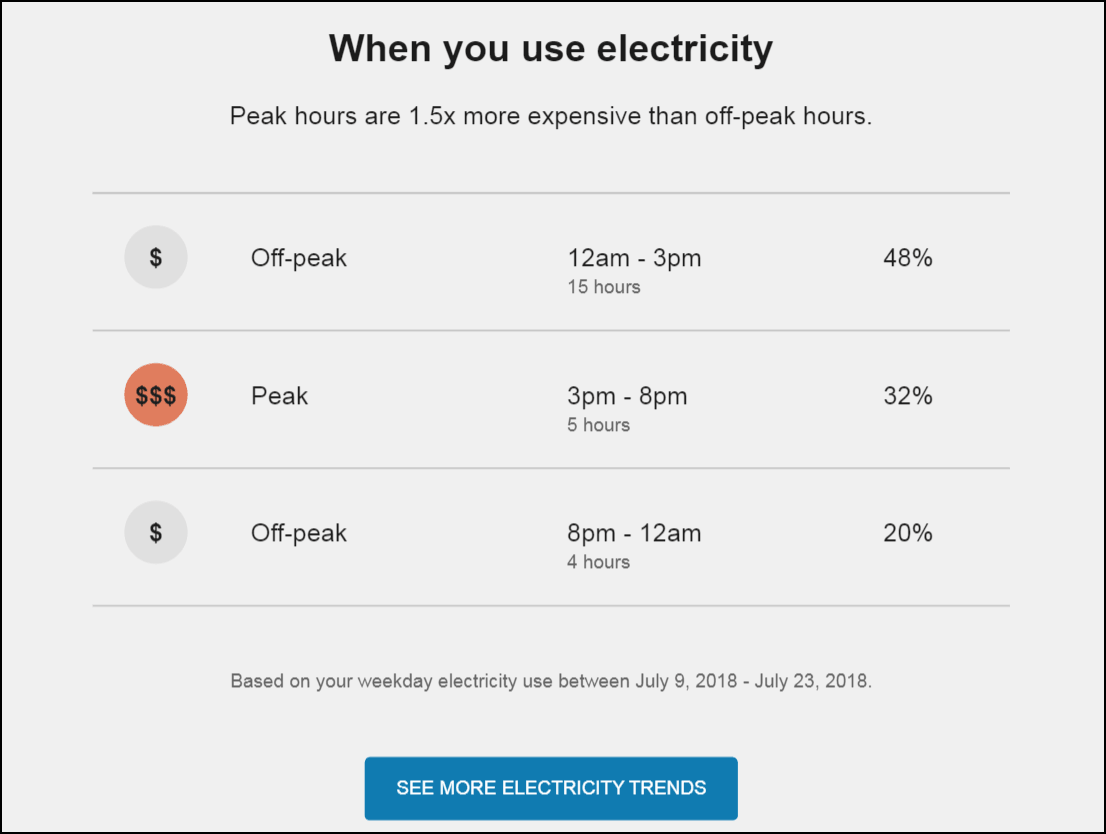
Task: Click the orange $$$ peak icon
Action: click(x=156, y=395)
